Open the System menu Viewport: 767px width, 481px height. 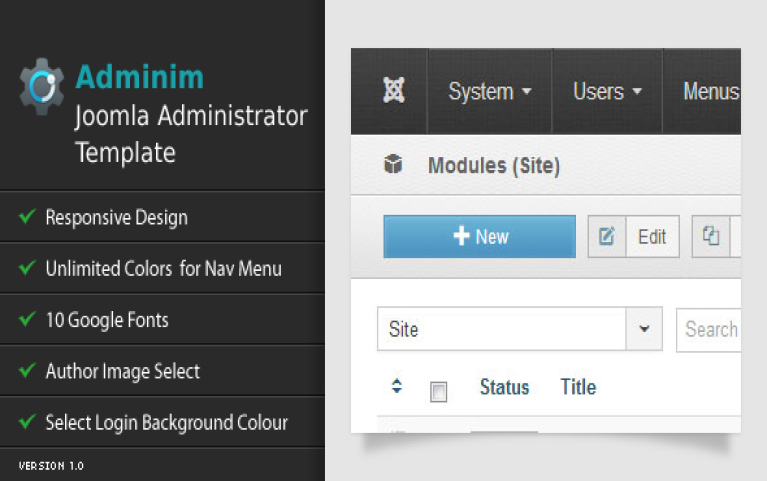(x=490, y=92)
